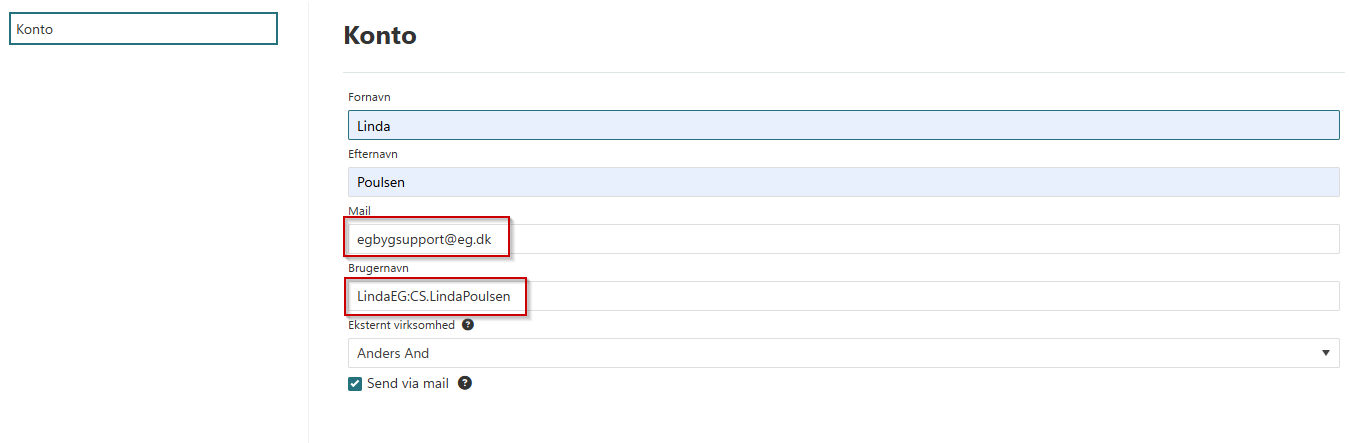This screenshot has height=443, width=1349.
Task: Click the Konto page heading
Action: (x=380, y=36)
